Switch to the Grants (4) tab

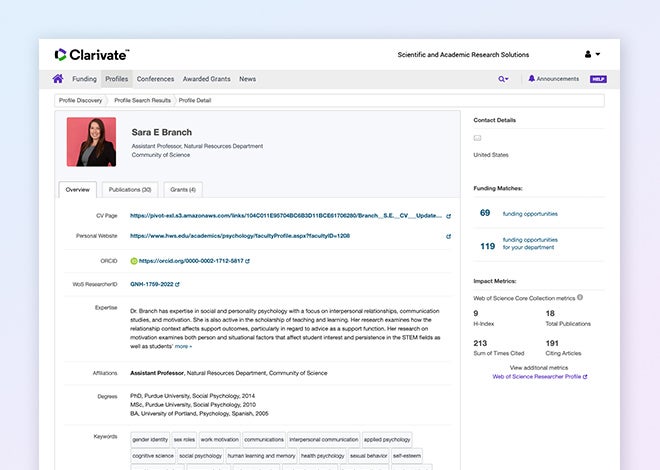point(182,189)
